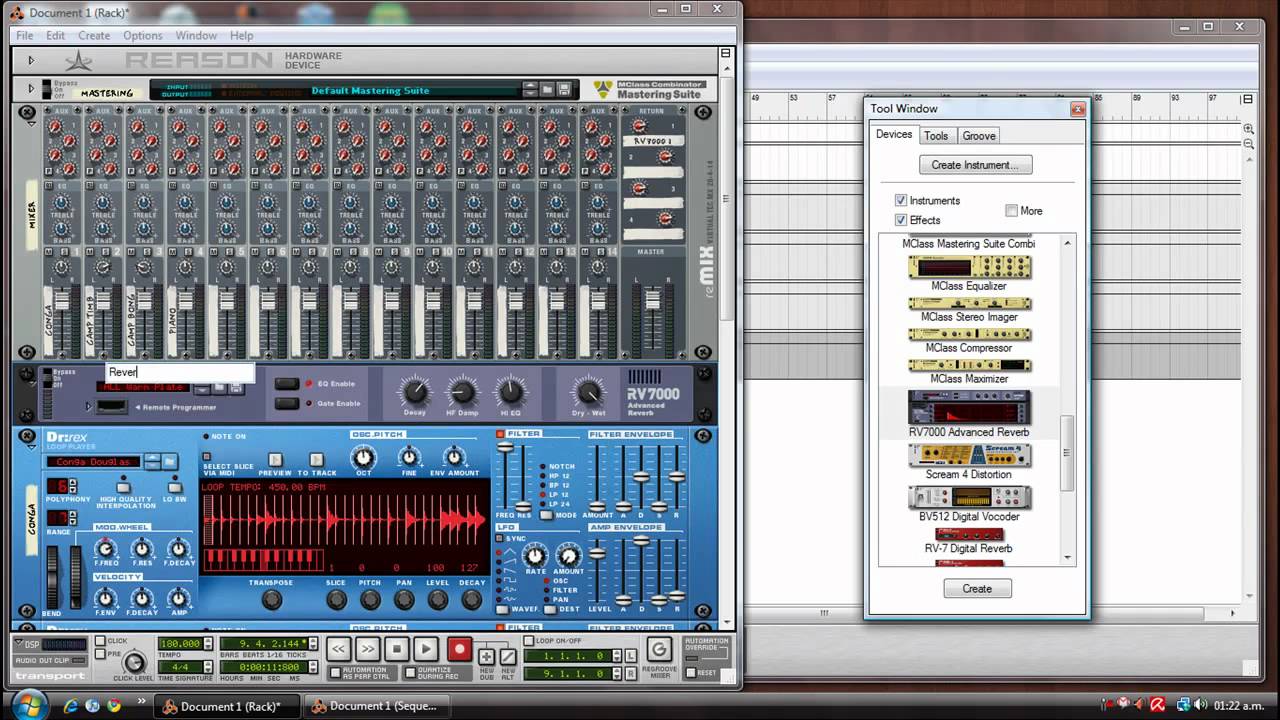Toggle the metronome Click checkbox
The height and width of the screenshot is (720, 1280).
(x=100, y=641)
